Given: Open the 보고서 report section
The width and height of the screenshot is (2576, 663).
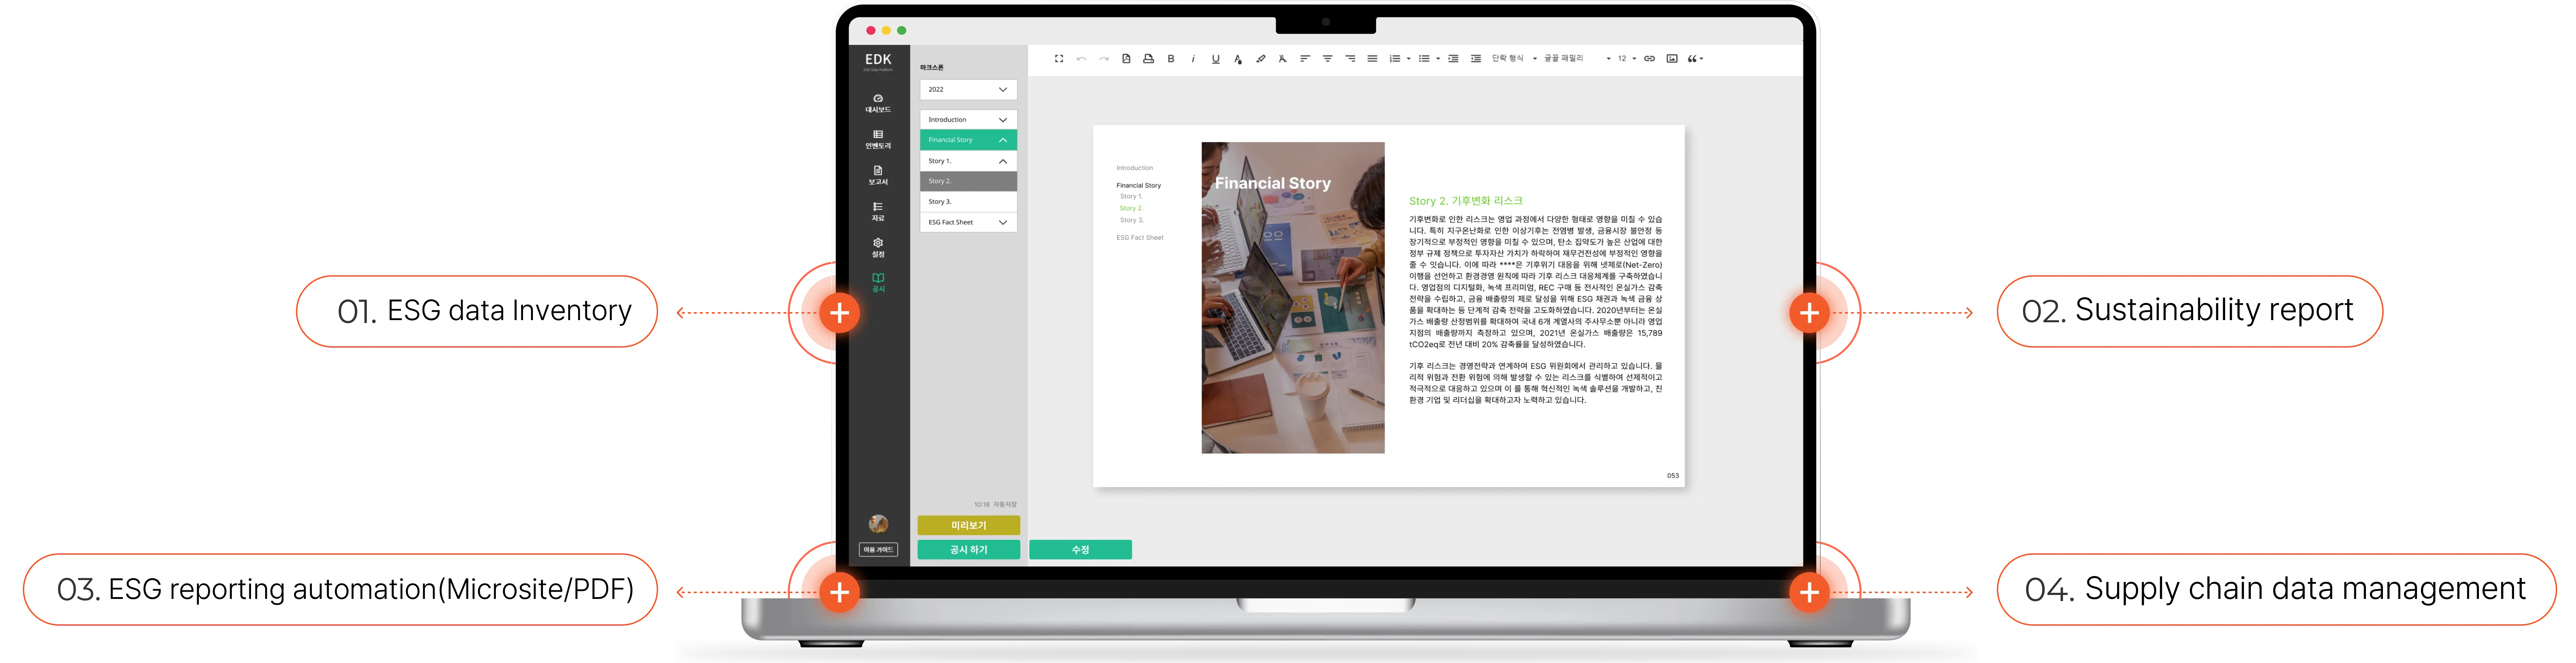Looking at the screenshot, I should click(878, 175).
